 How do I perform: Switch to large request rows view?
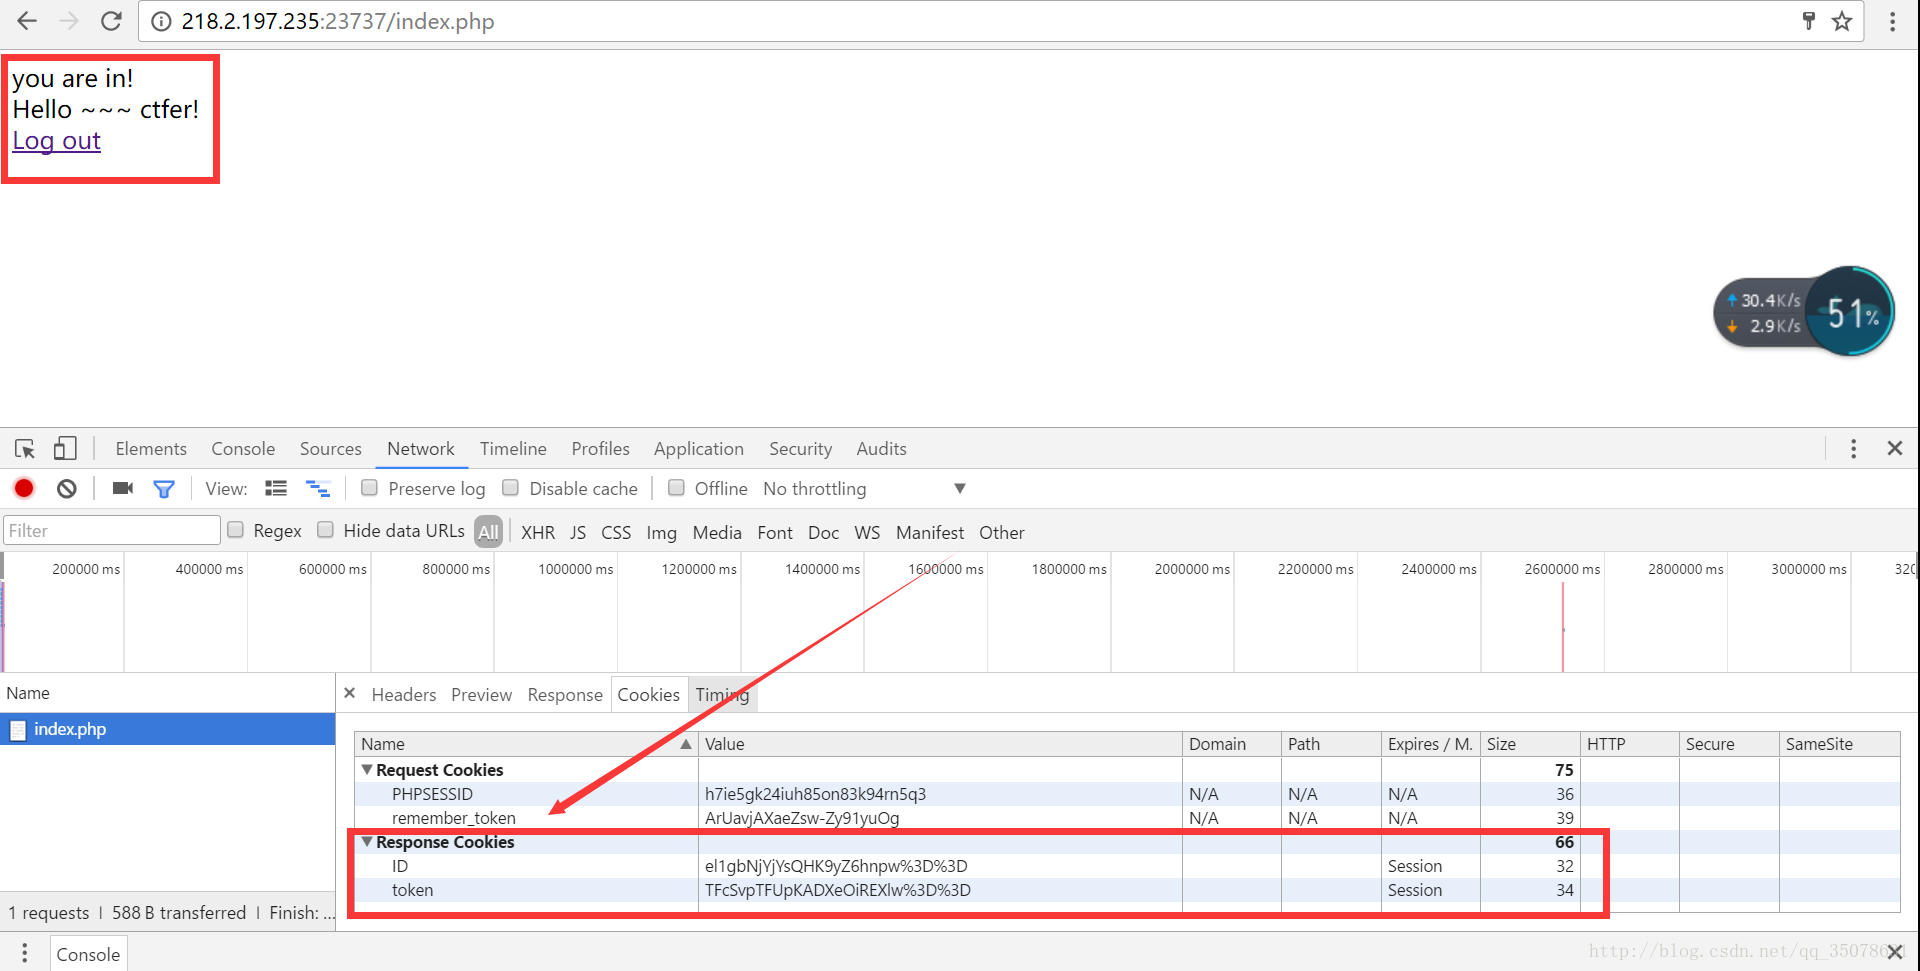[x=276, y=488]
